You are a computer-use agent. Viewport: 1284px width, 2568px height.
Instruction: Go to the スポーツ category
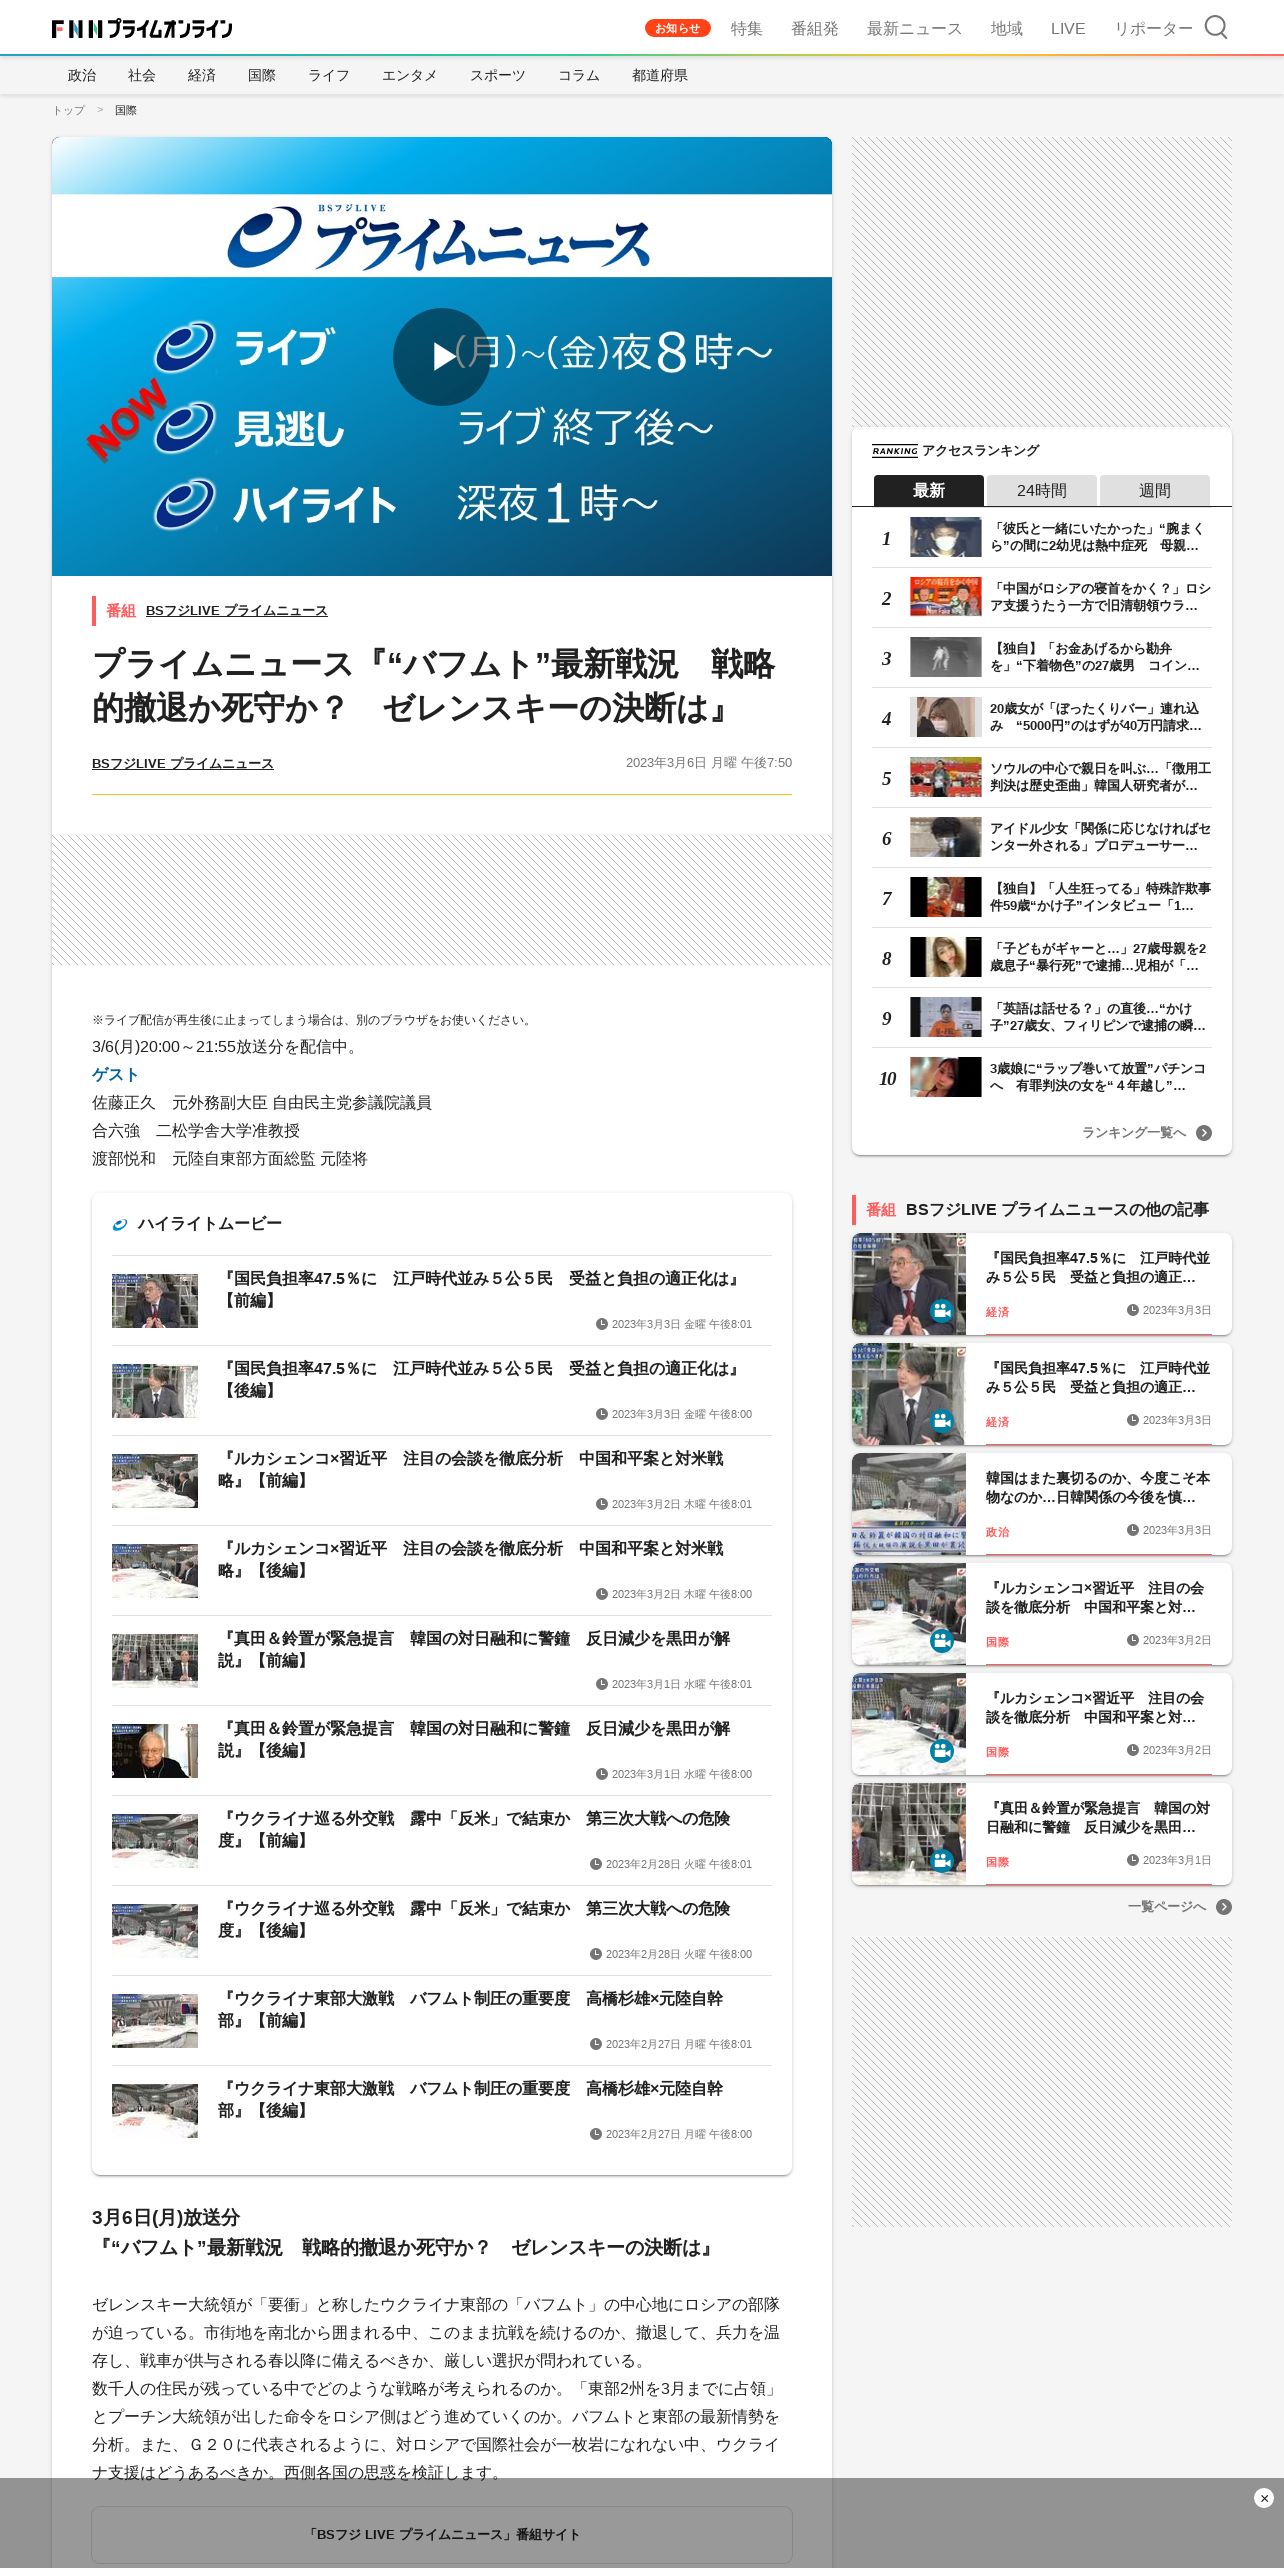(x=497, y=75)
